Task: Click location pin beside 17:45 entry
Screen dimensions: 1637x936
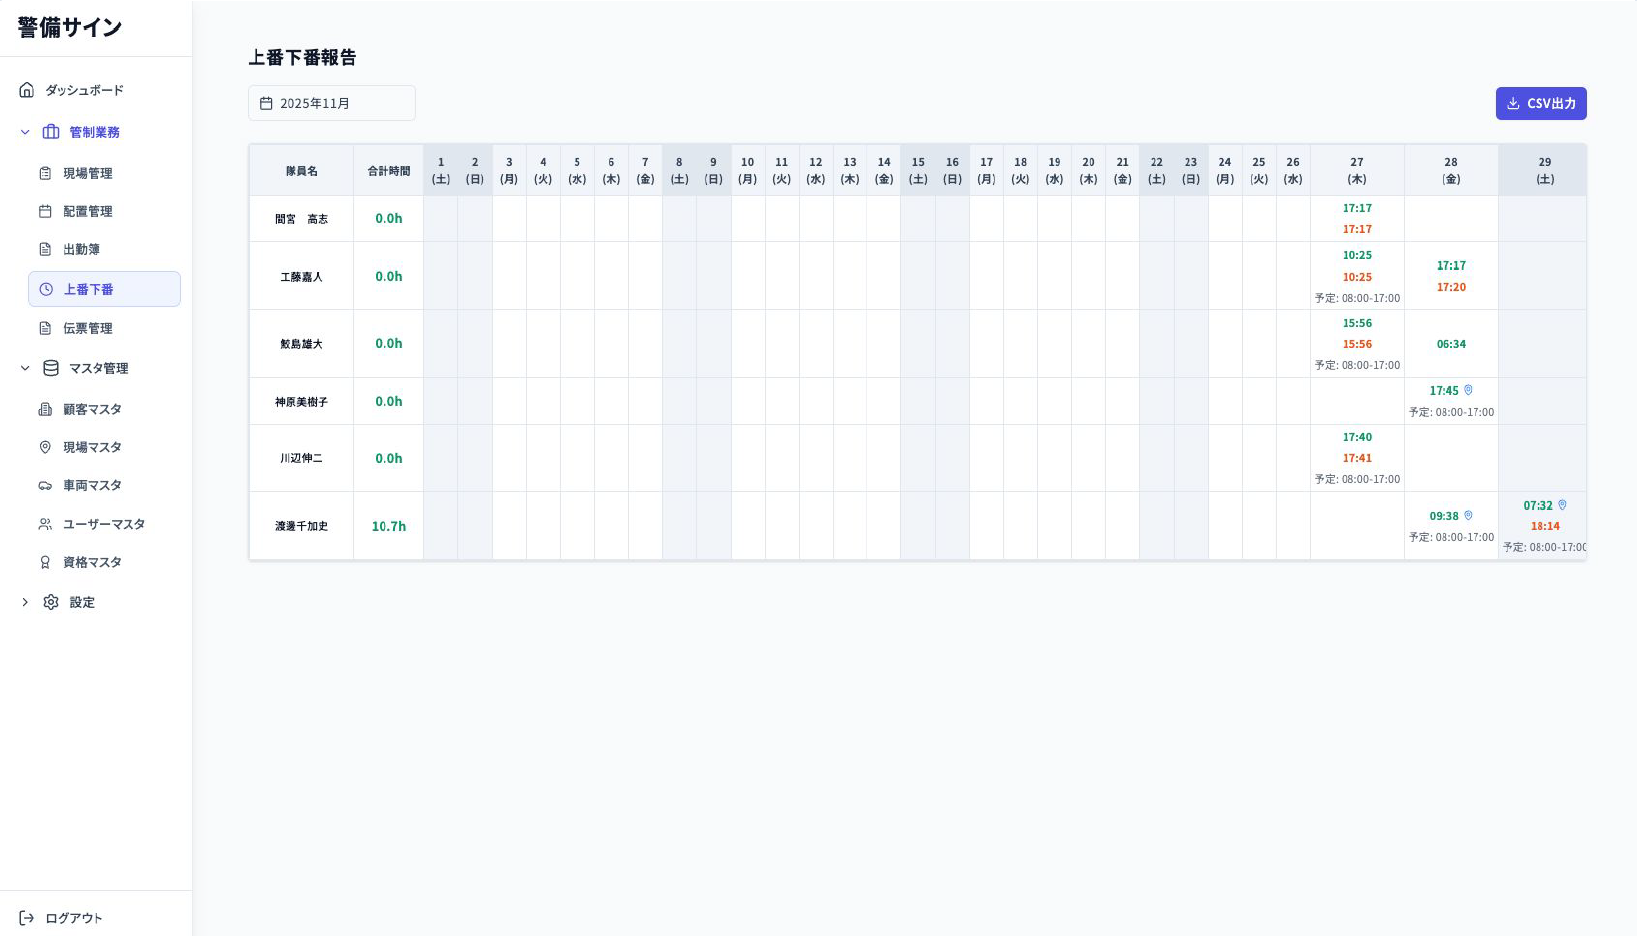Action: [1468, 390]
